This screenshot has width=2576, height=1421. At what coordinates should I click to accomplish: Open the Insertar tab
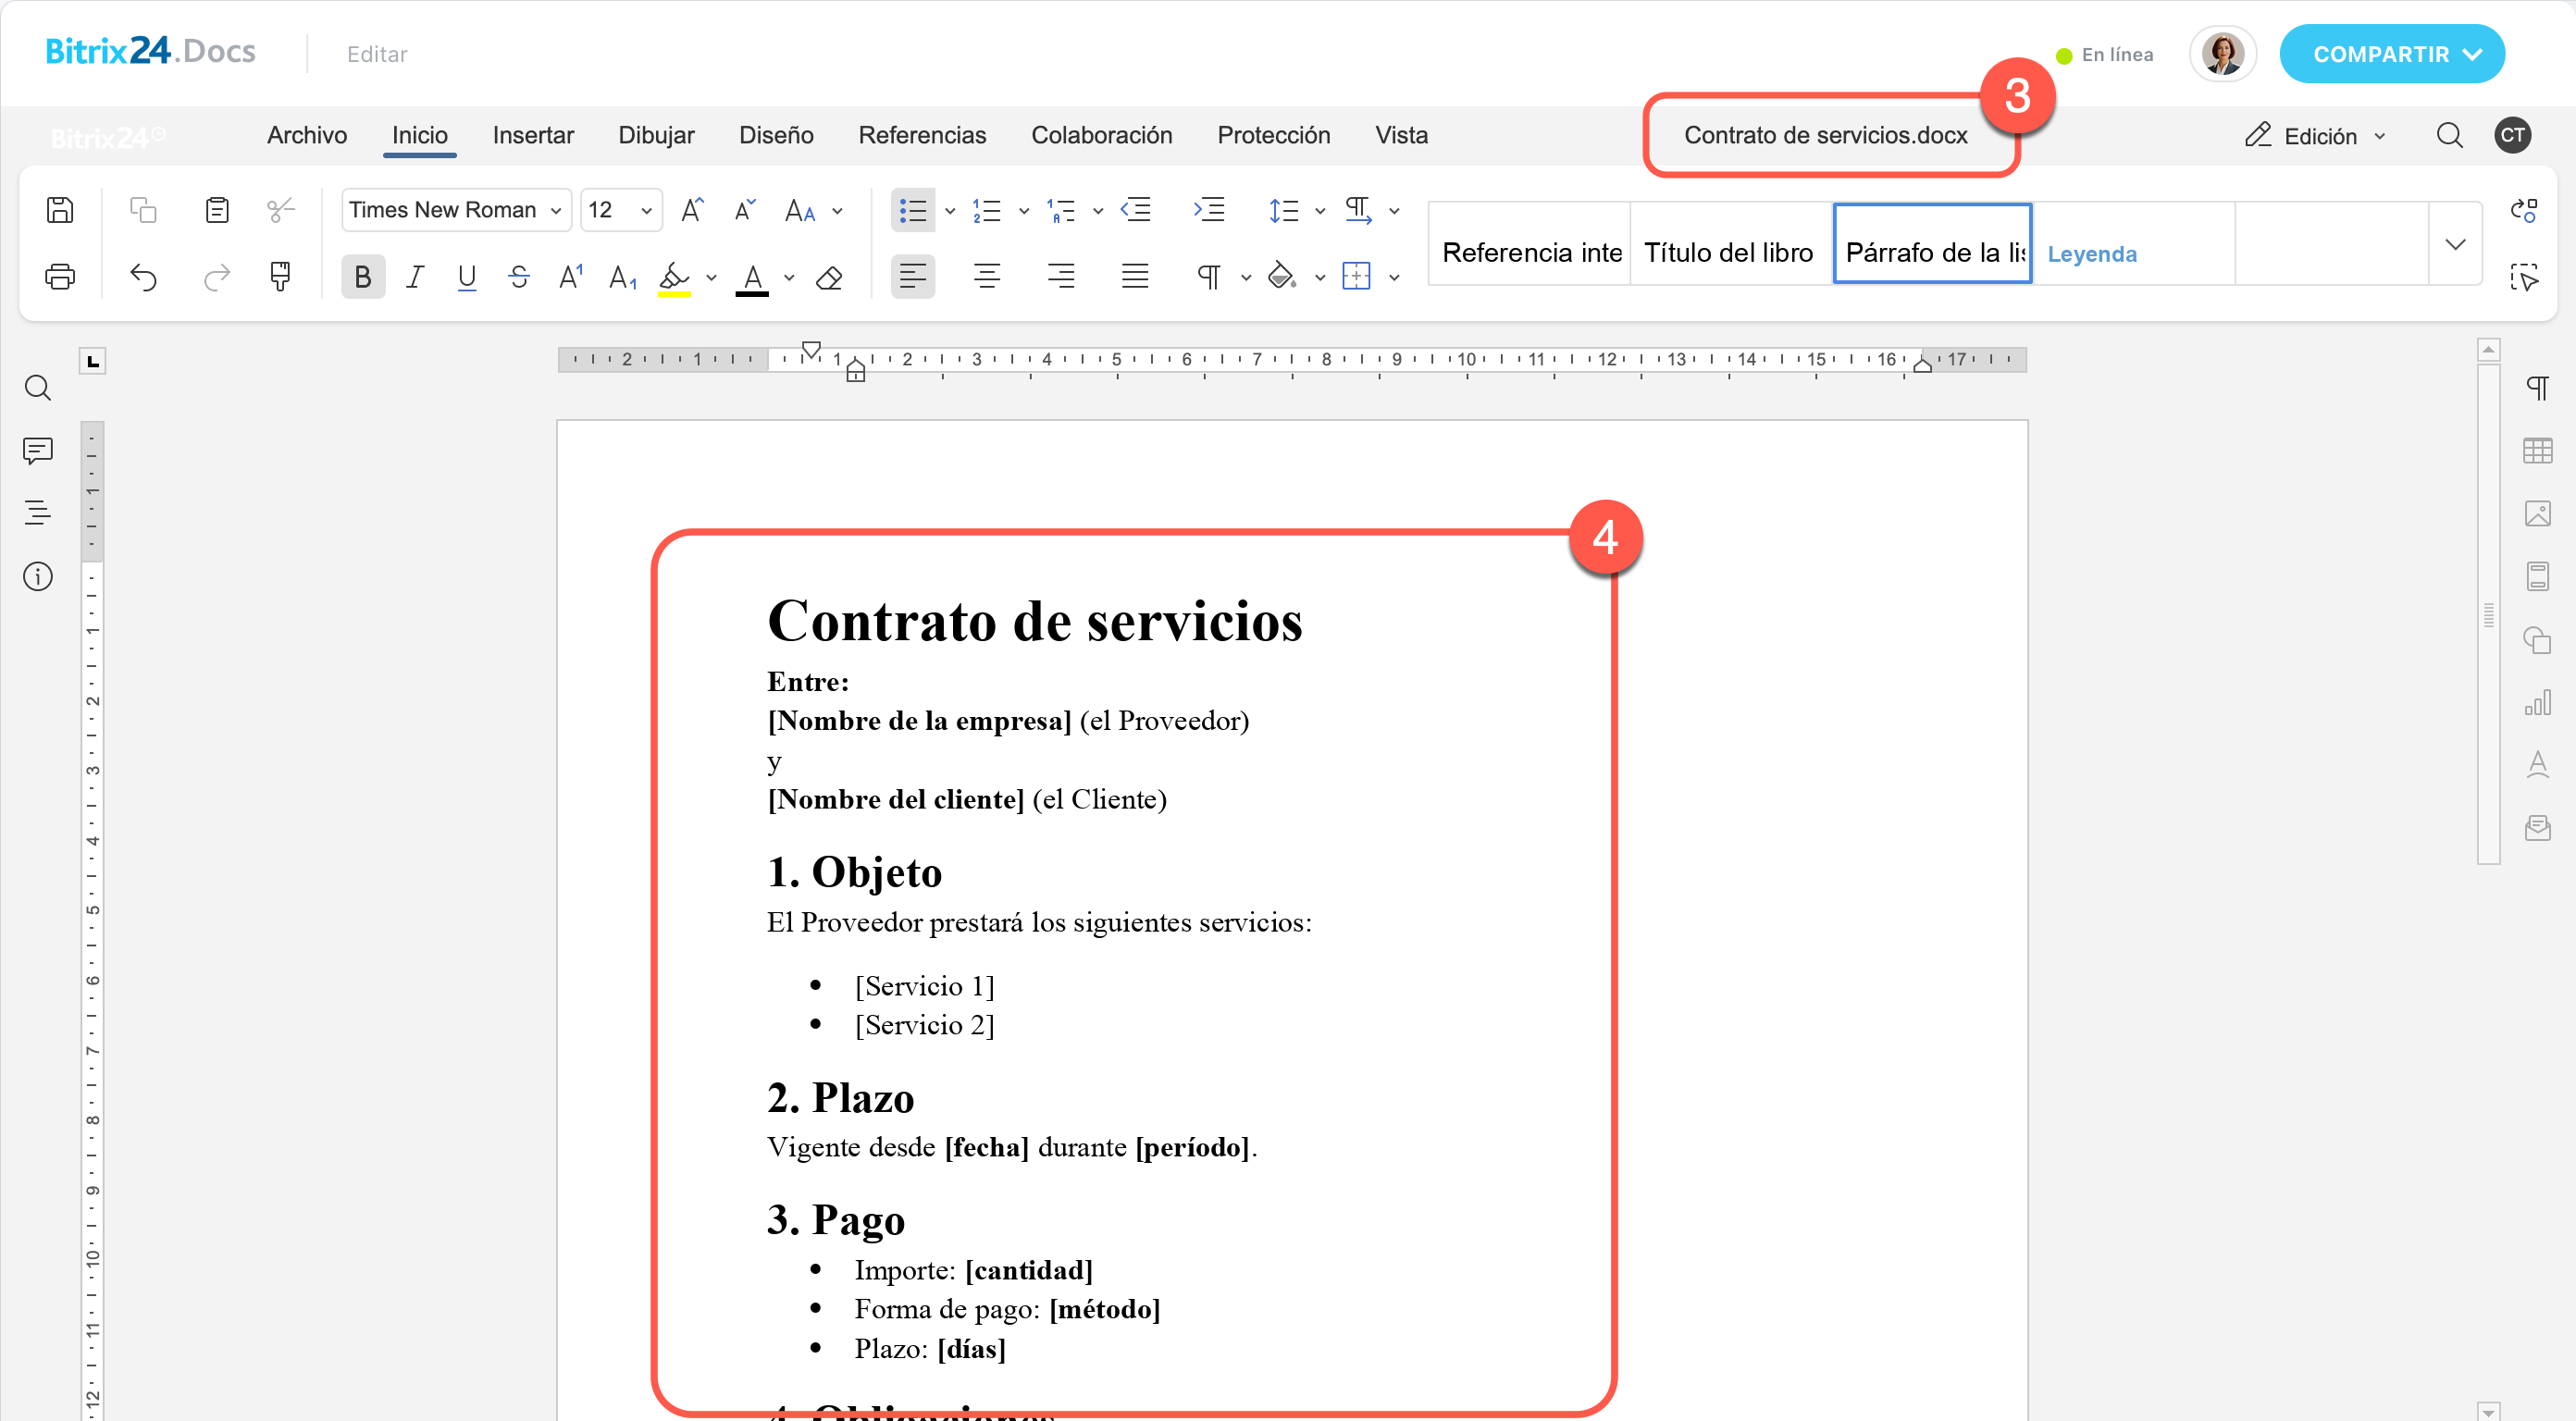[x=533, y=135]
